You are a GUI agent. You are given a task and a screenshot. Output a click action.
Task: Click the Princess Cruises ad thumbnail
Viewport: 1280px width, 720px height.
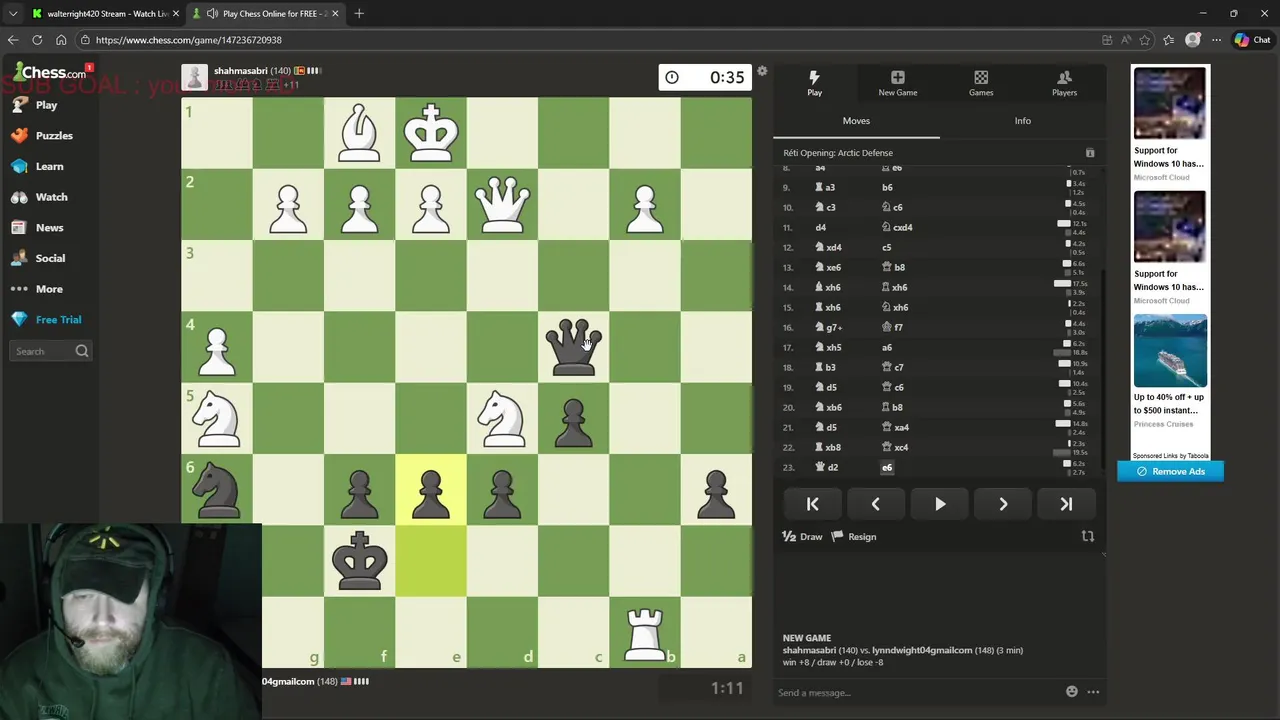point(1170,351)
